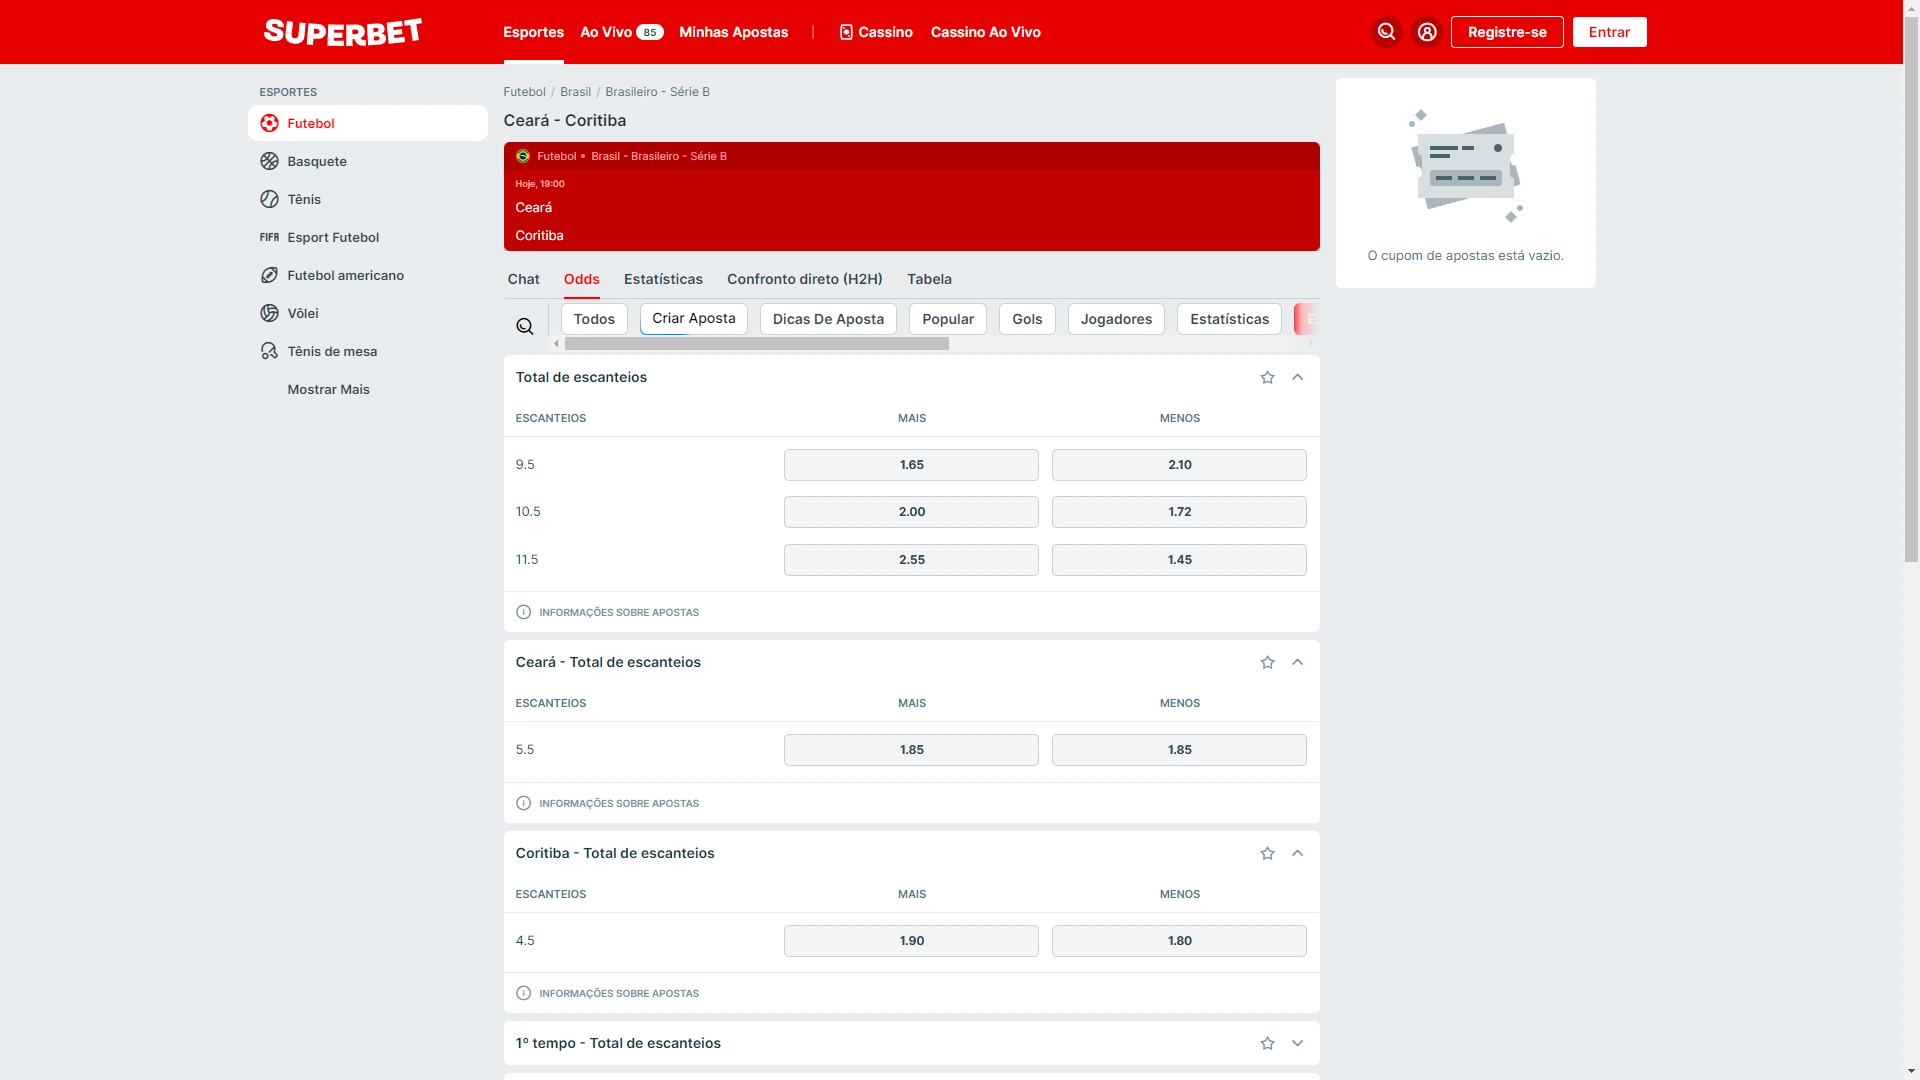This screenshot has height=1080, width=1920.
Task: Select the Odds tab
Action: click(x=581, y=279)
